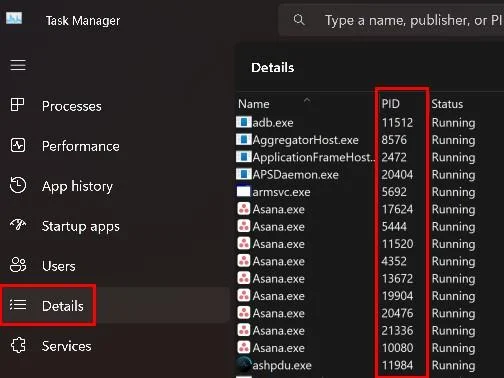This screenshot has width=504, height=378.
Task: Select the armsvc.exe process name
Action: tap(281, 192)
